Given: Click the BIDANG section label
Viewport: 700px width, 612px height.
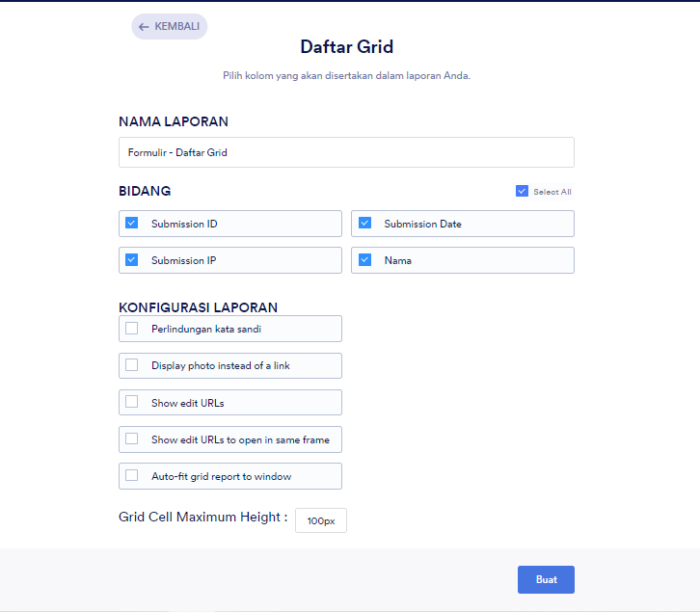Looking at the screenshot, I should click(145, 191).
